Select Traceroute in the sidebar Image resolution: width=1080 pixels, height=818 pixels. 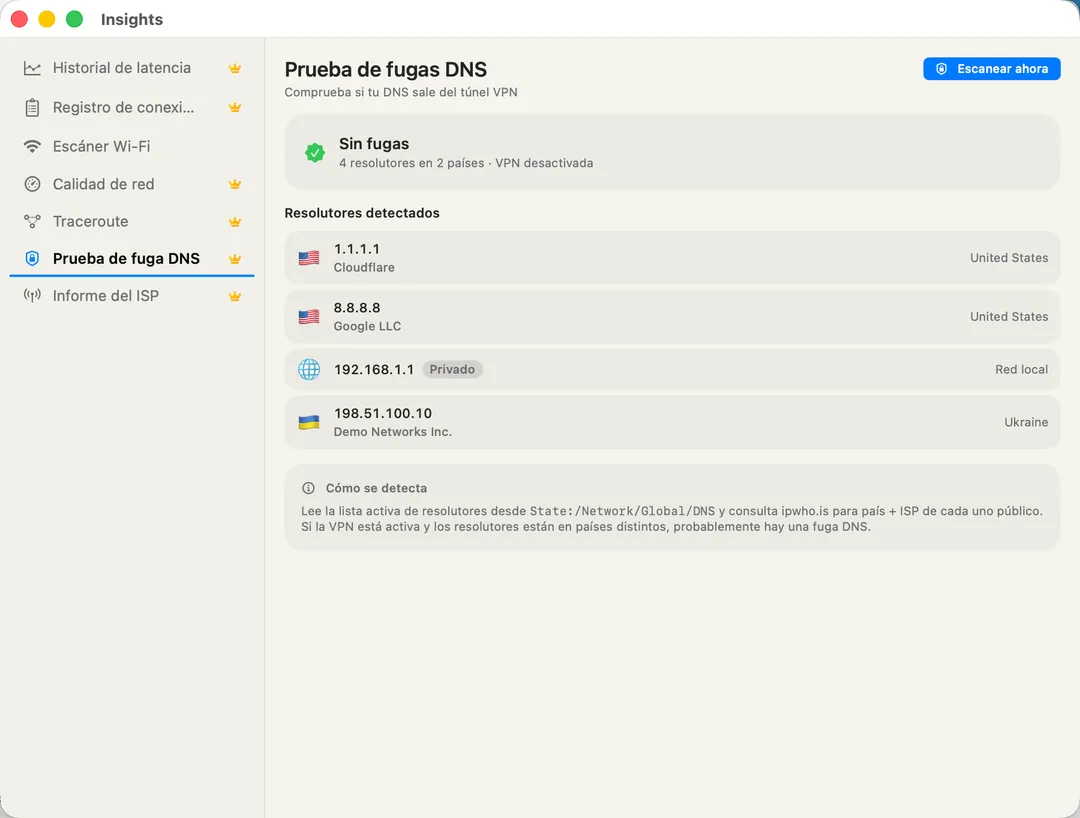tap(132, 222)
